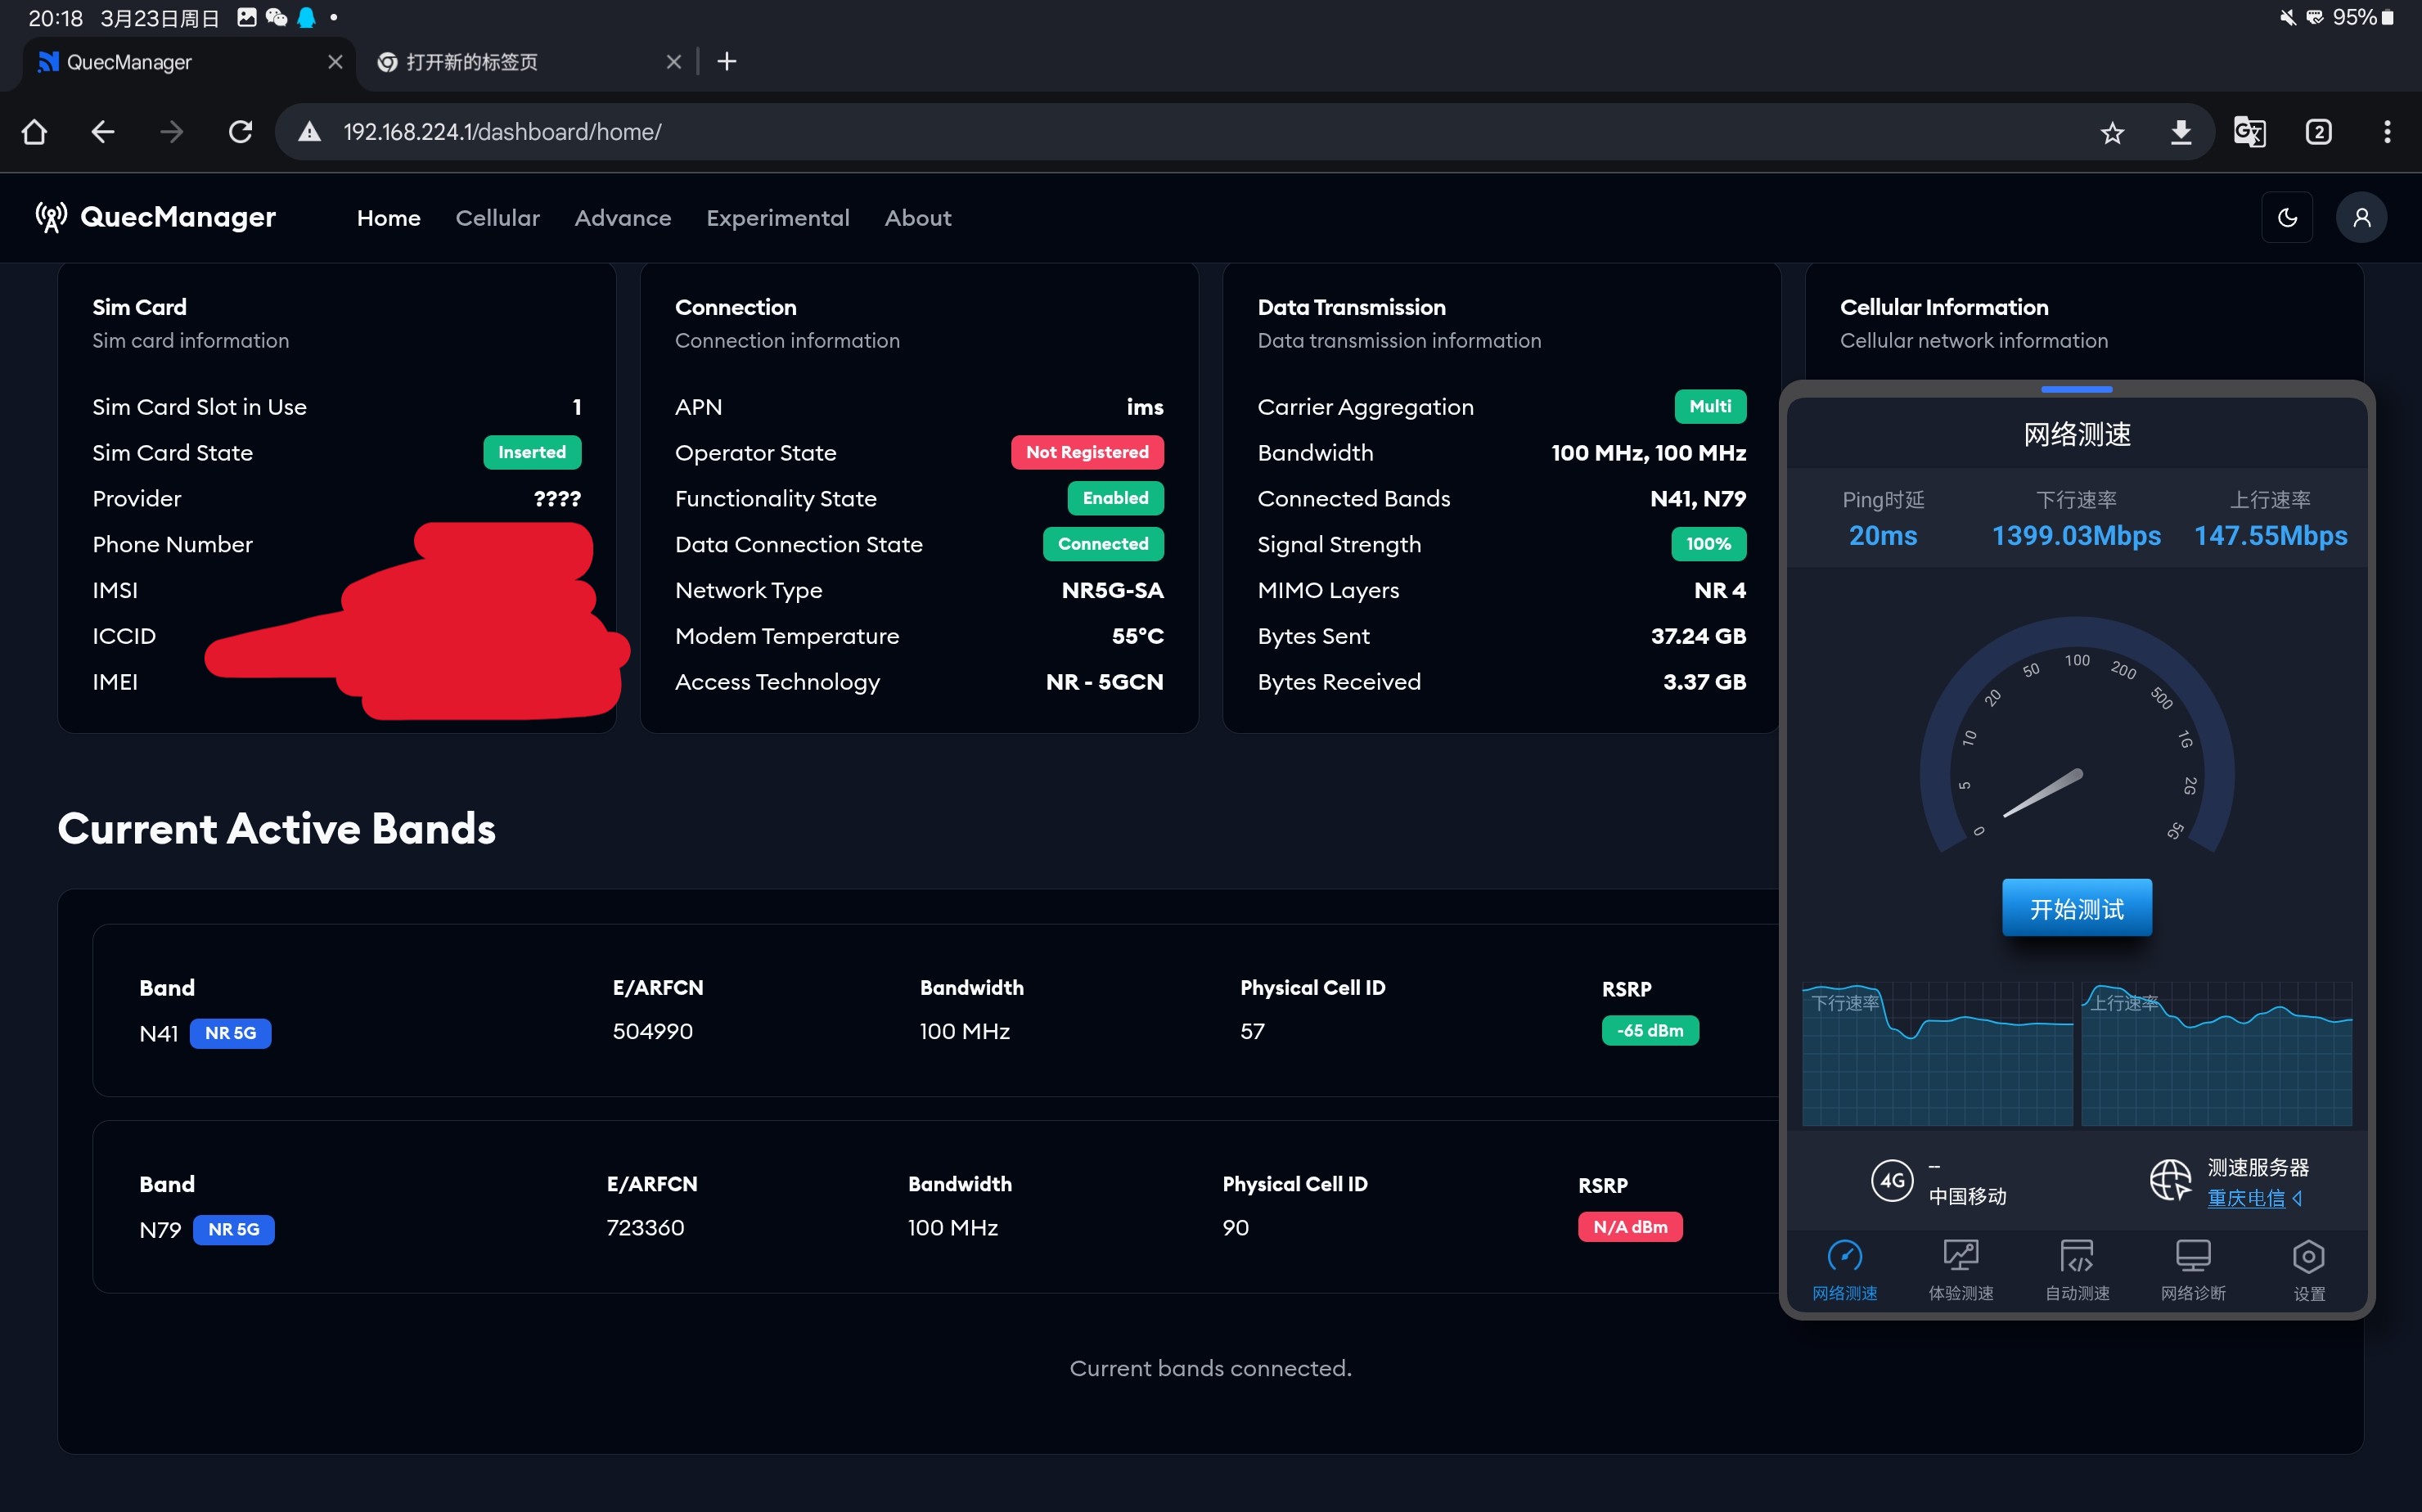Click the browser forward arrow
The height and width of the screenshot is (1512, 2422).
click(172, 132)
